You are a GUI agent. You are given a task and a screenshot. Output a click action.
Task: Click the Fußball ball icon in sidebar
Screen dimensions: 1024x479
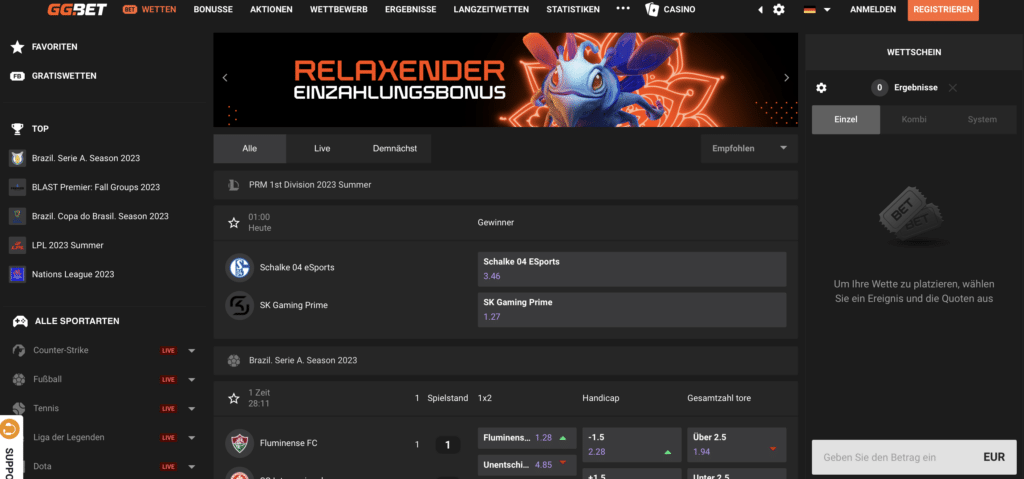[x=19, y=379]
